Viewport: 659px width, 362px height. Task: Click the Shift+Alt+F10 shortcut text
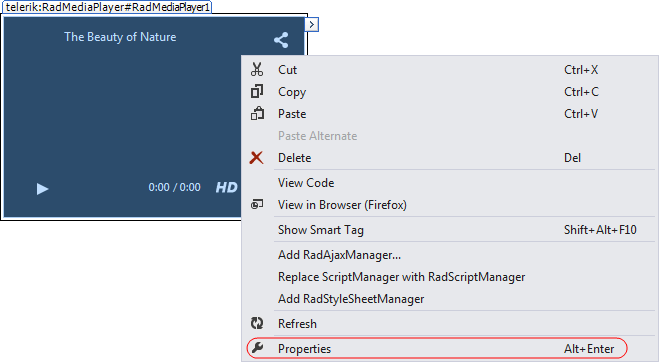click(x=600, y=230)
